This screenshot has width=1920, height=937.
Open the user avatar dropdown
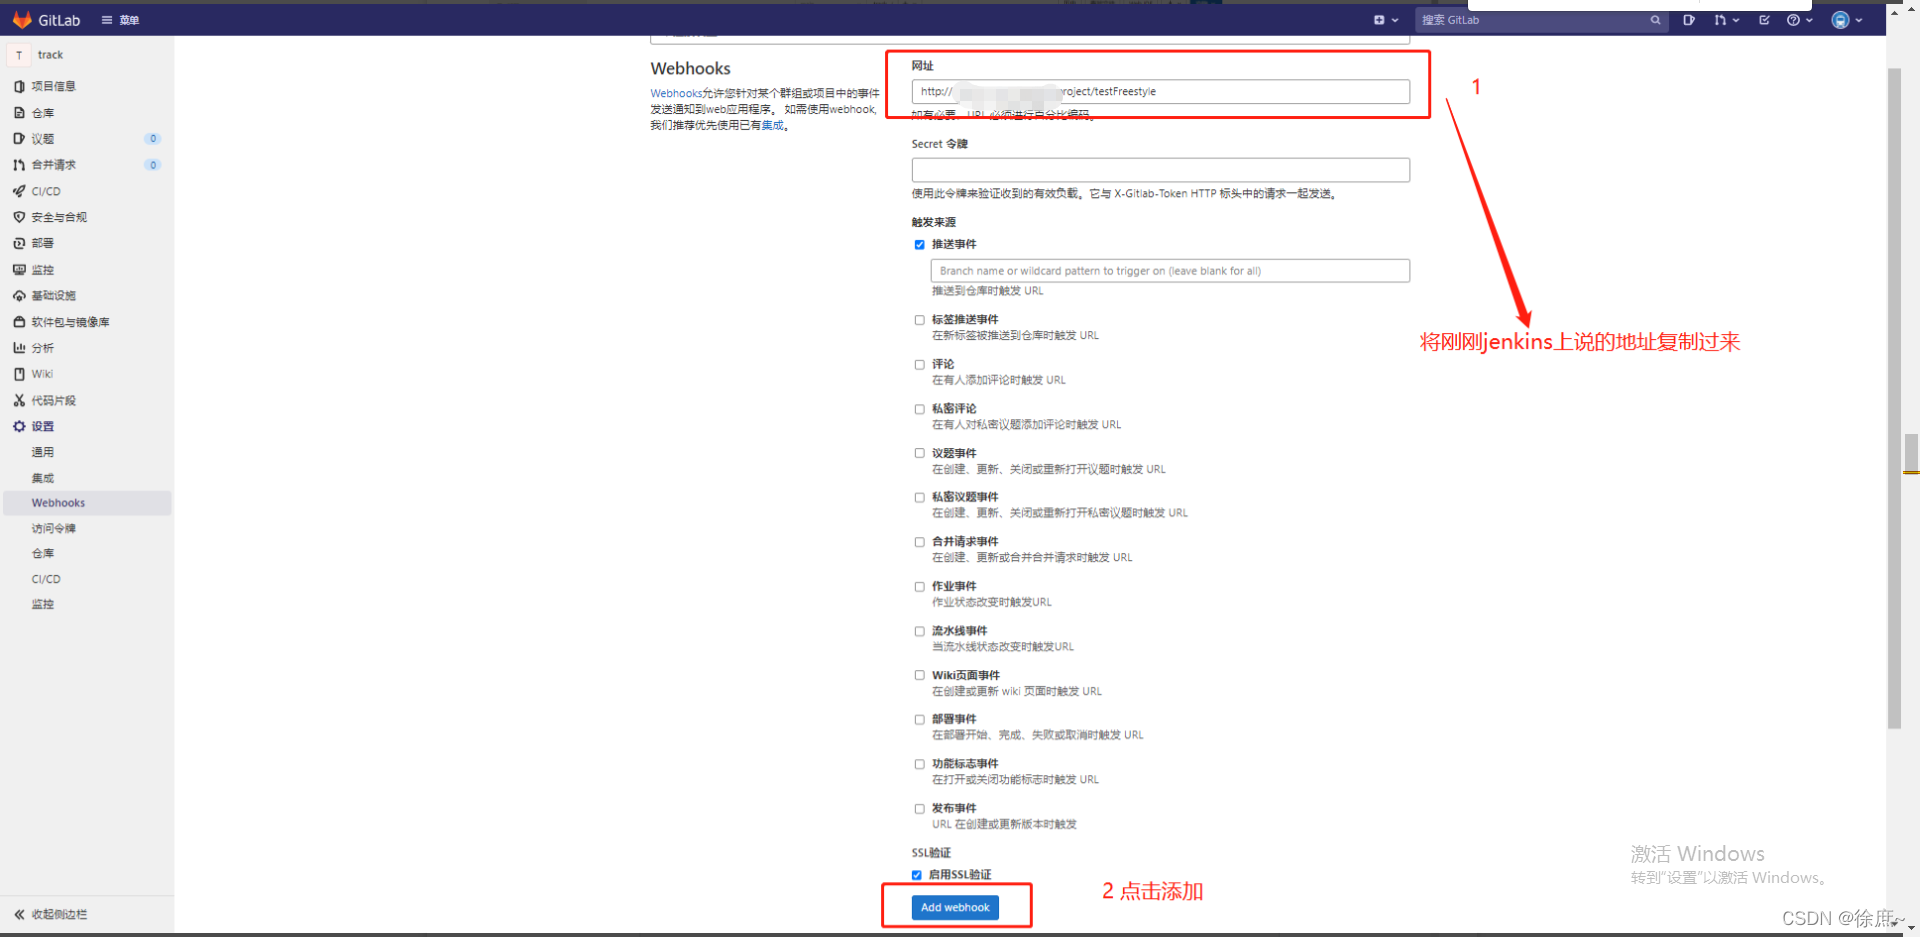point(1845,20)
